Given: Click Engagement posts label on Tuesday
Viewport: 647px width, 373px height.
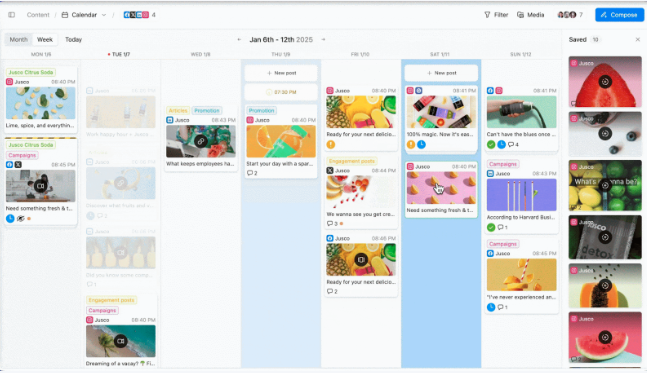Looking at the screenshot, I should (x=112, y=300).
